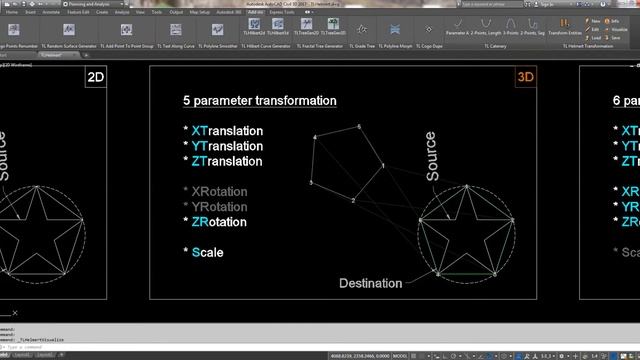Pick the Catenary 3-Points option
This screenshot has width=640, height=360.
pyautogui.click(x=511, y=27)
